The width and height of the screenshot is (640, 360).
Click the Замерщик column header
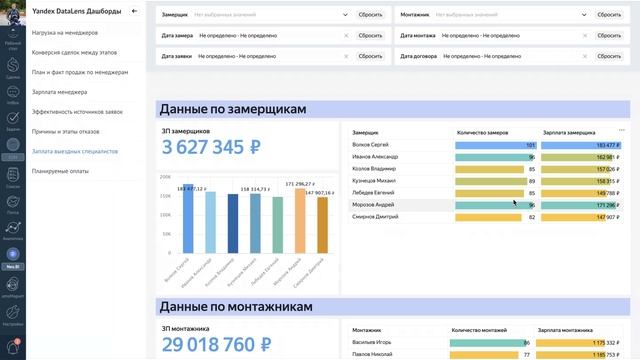365,133
